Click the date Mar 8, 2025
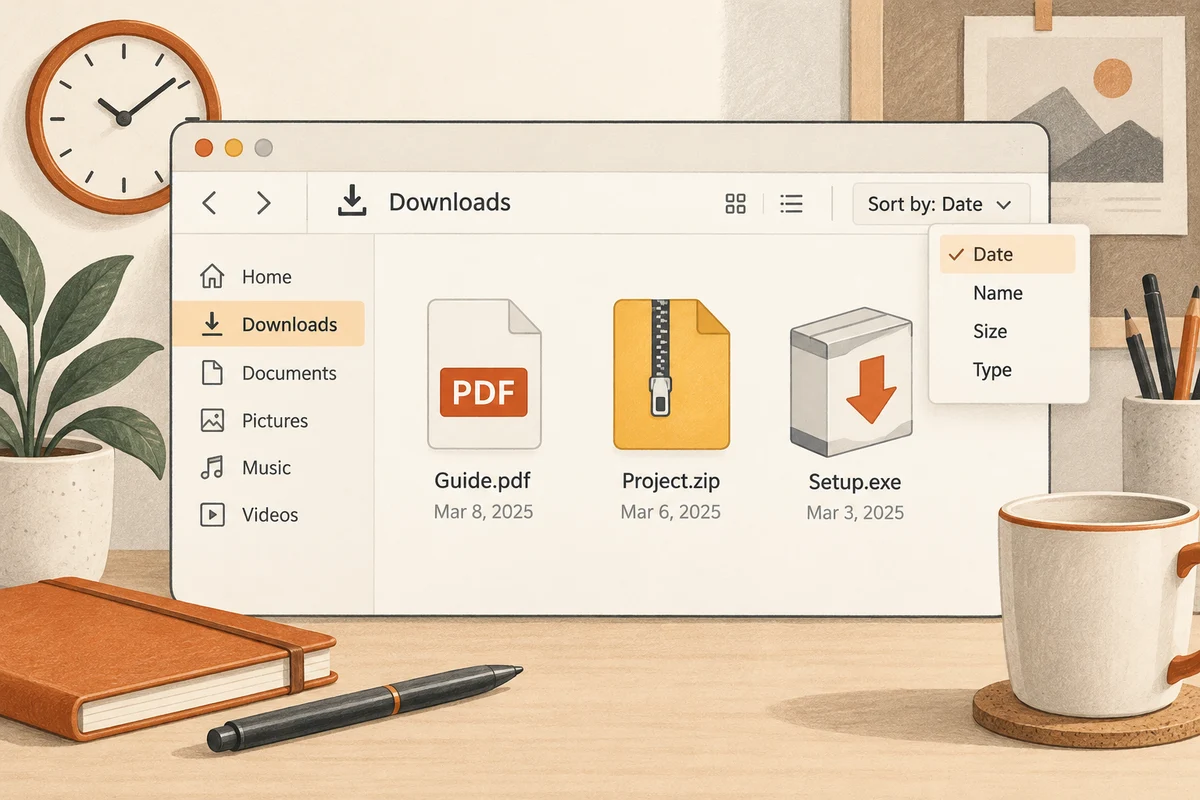Viewport: 1200px width, 800px height. (484, 512)
